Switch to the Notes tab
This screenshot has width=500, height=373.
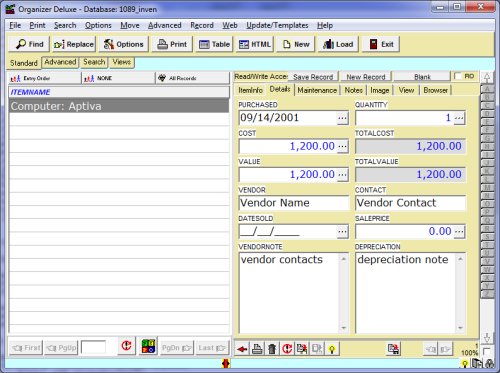click(353, 90)
